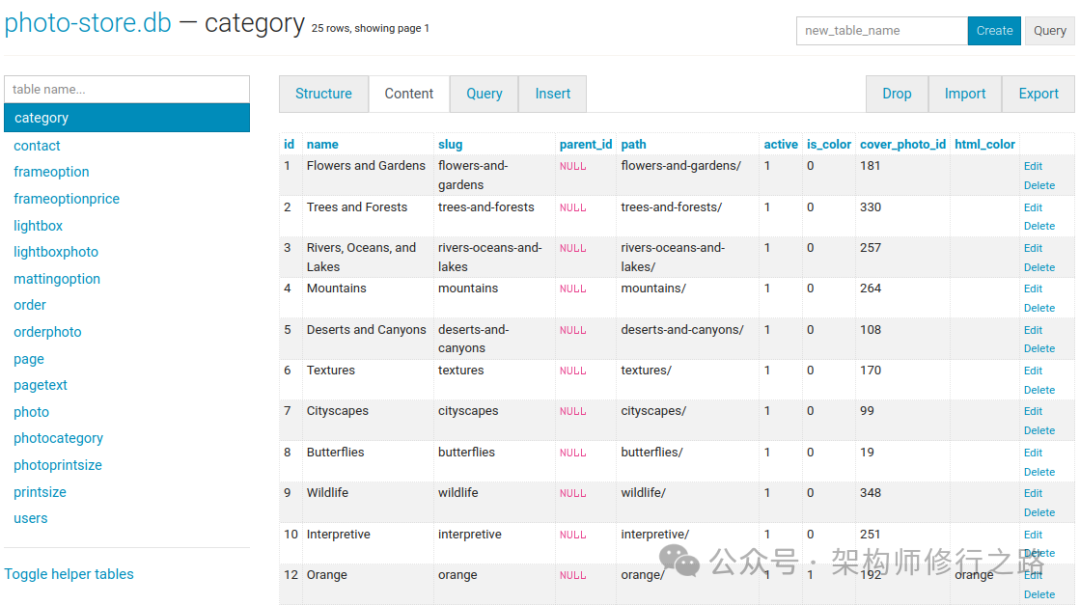Click the top-right Query button

(x=1049, y=31)
